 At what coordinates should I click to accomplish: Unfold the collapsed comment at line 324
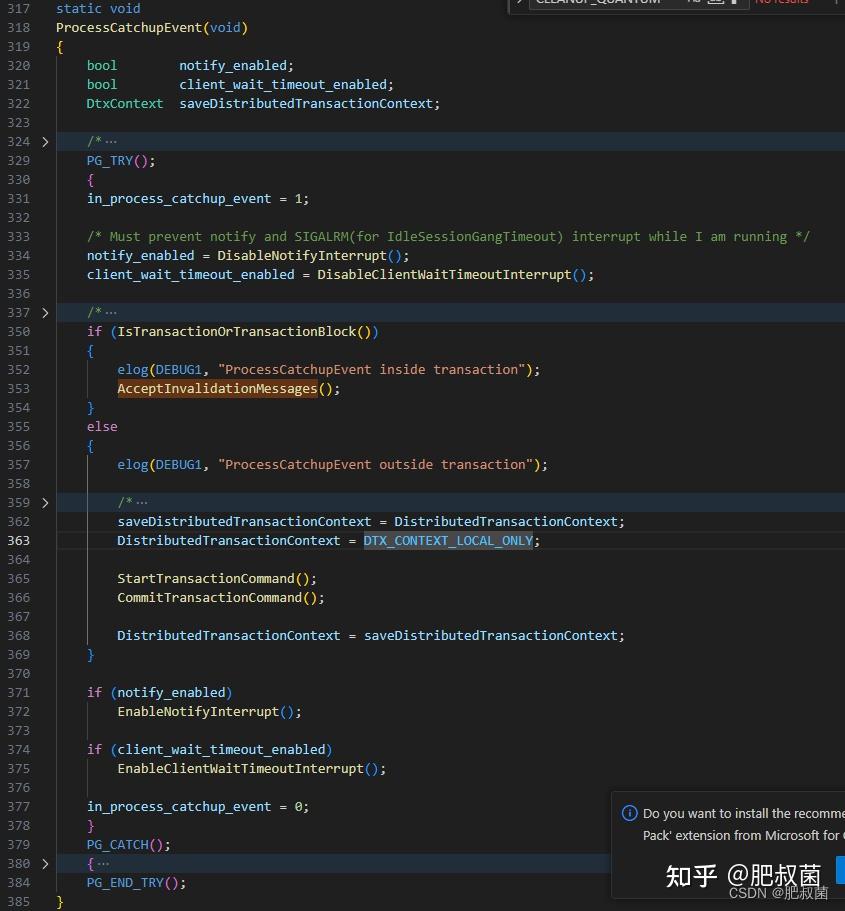[45, 141]
